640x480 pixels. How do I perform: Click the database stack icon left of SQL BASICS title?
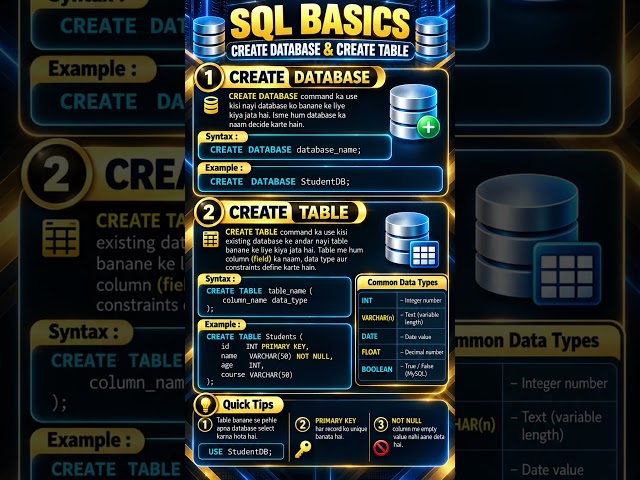coord(209,37)
